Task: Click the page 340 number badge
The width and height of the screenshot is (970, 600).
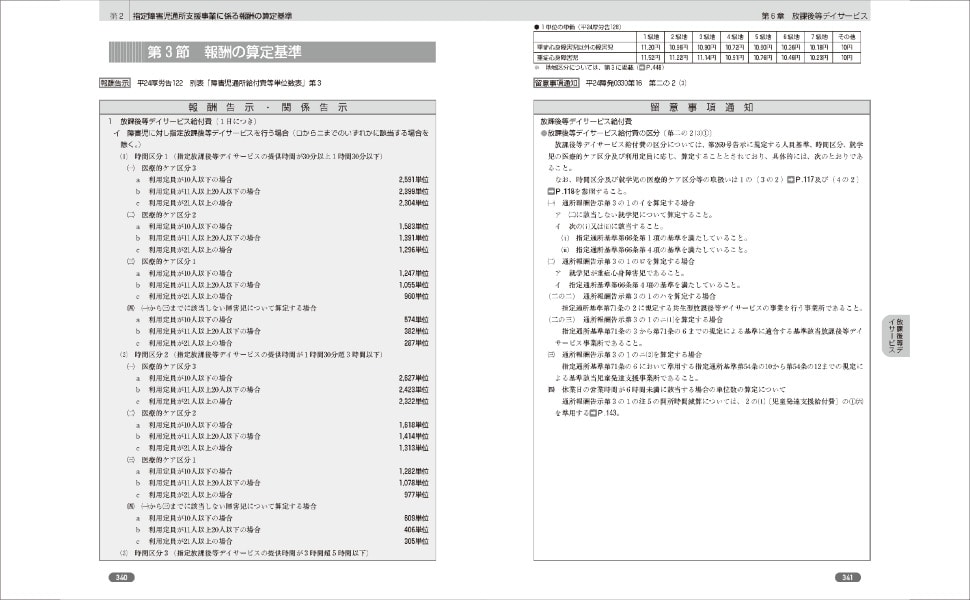Action: 121,578
